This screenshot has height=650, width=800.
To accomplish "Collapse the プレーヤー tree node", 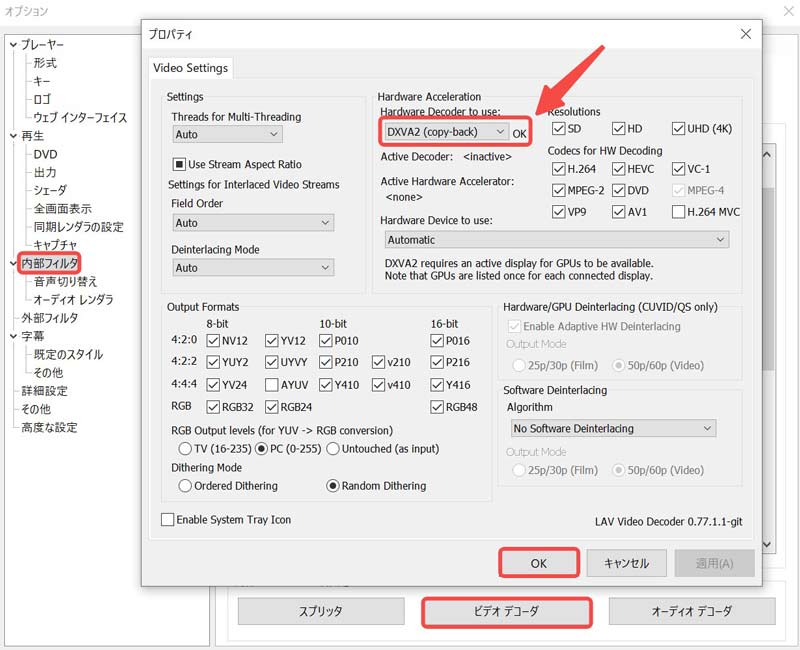I will pos(12,45).
